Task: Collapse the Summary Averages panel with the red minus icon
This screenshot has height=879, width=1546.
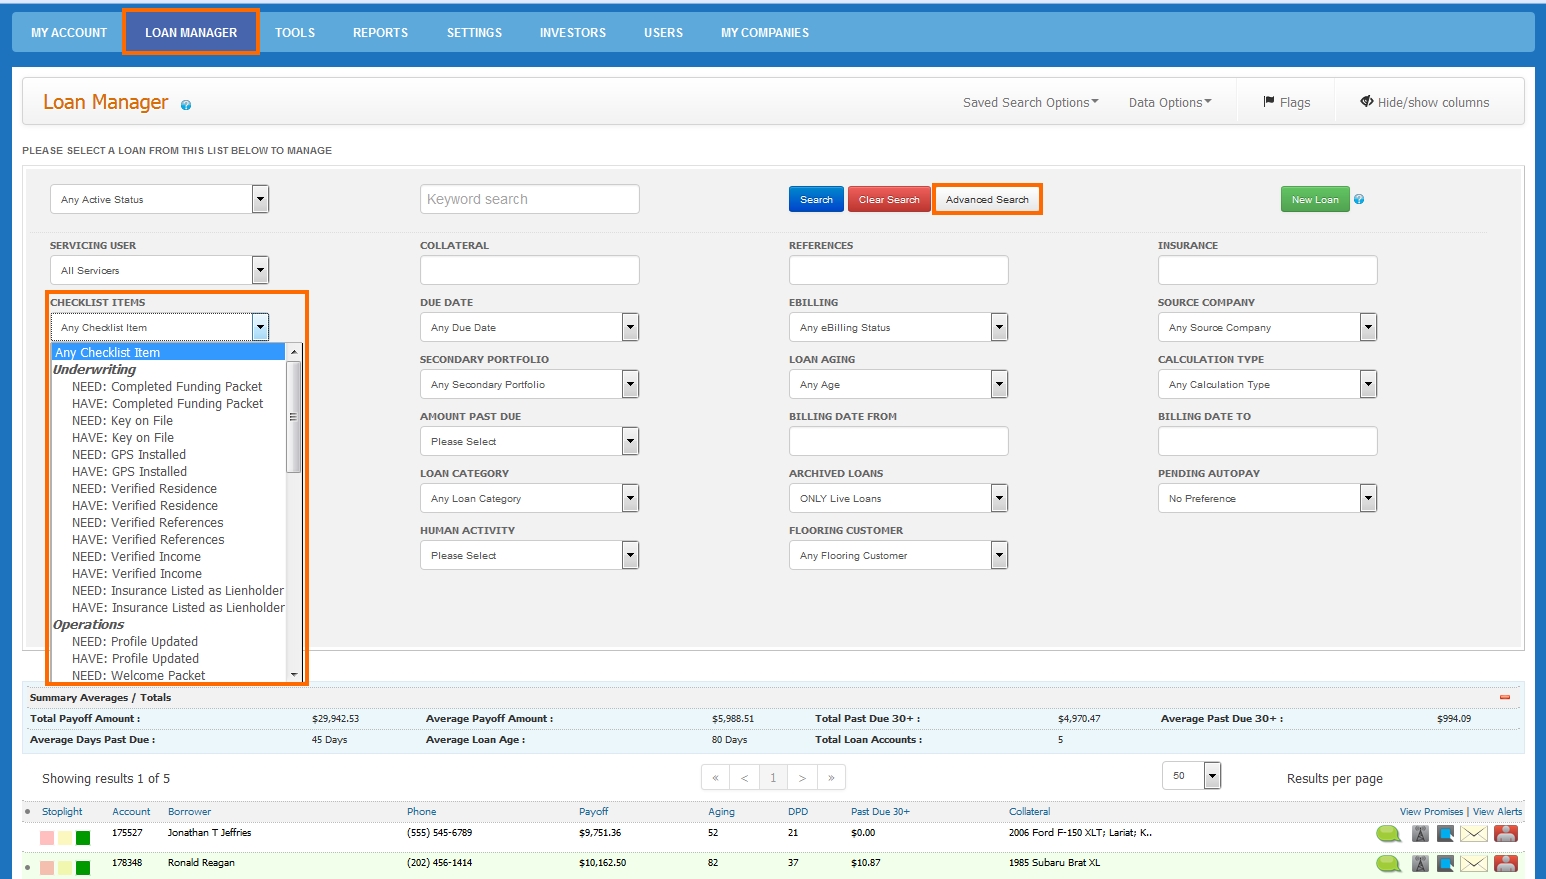Action: 1505,697
